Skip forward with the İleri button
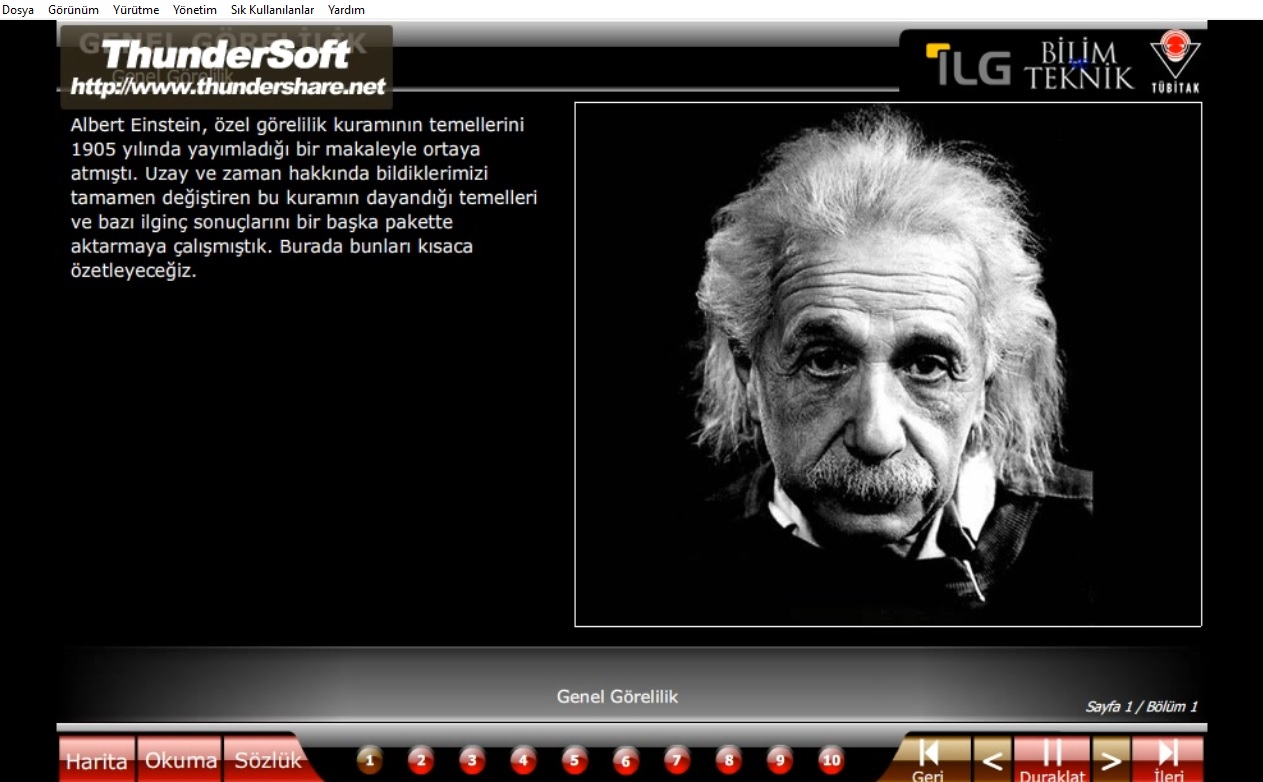 [x=1168, y=759]
